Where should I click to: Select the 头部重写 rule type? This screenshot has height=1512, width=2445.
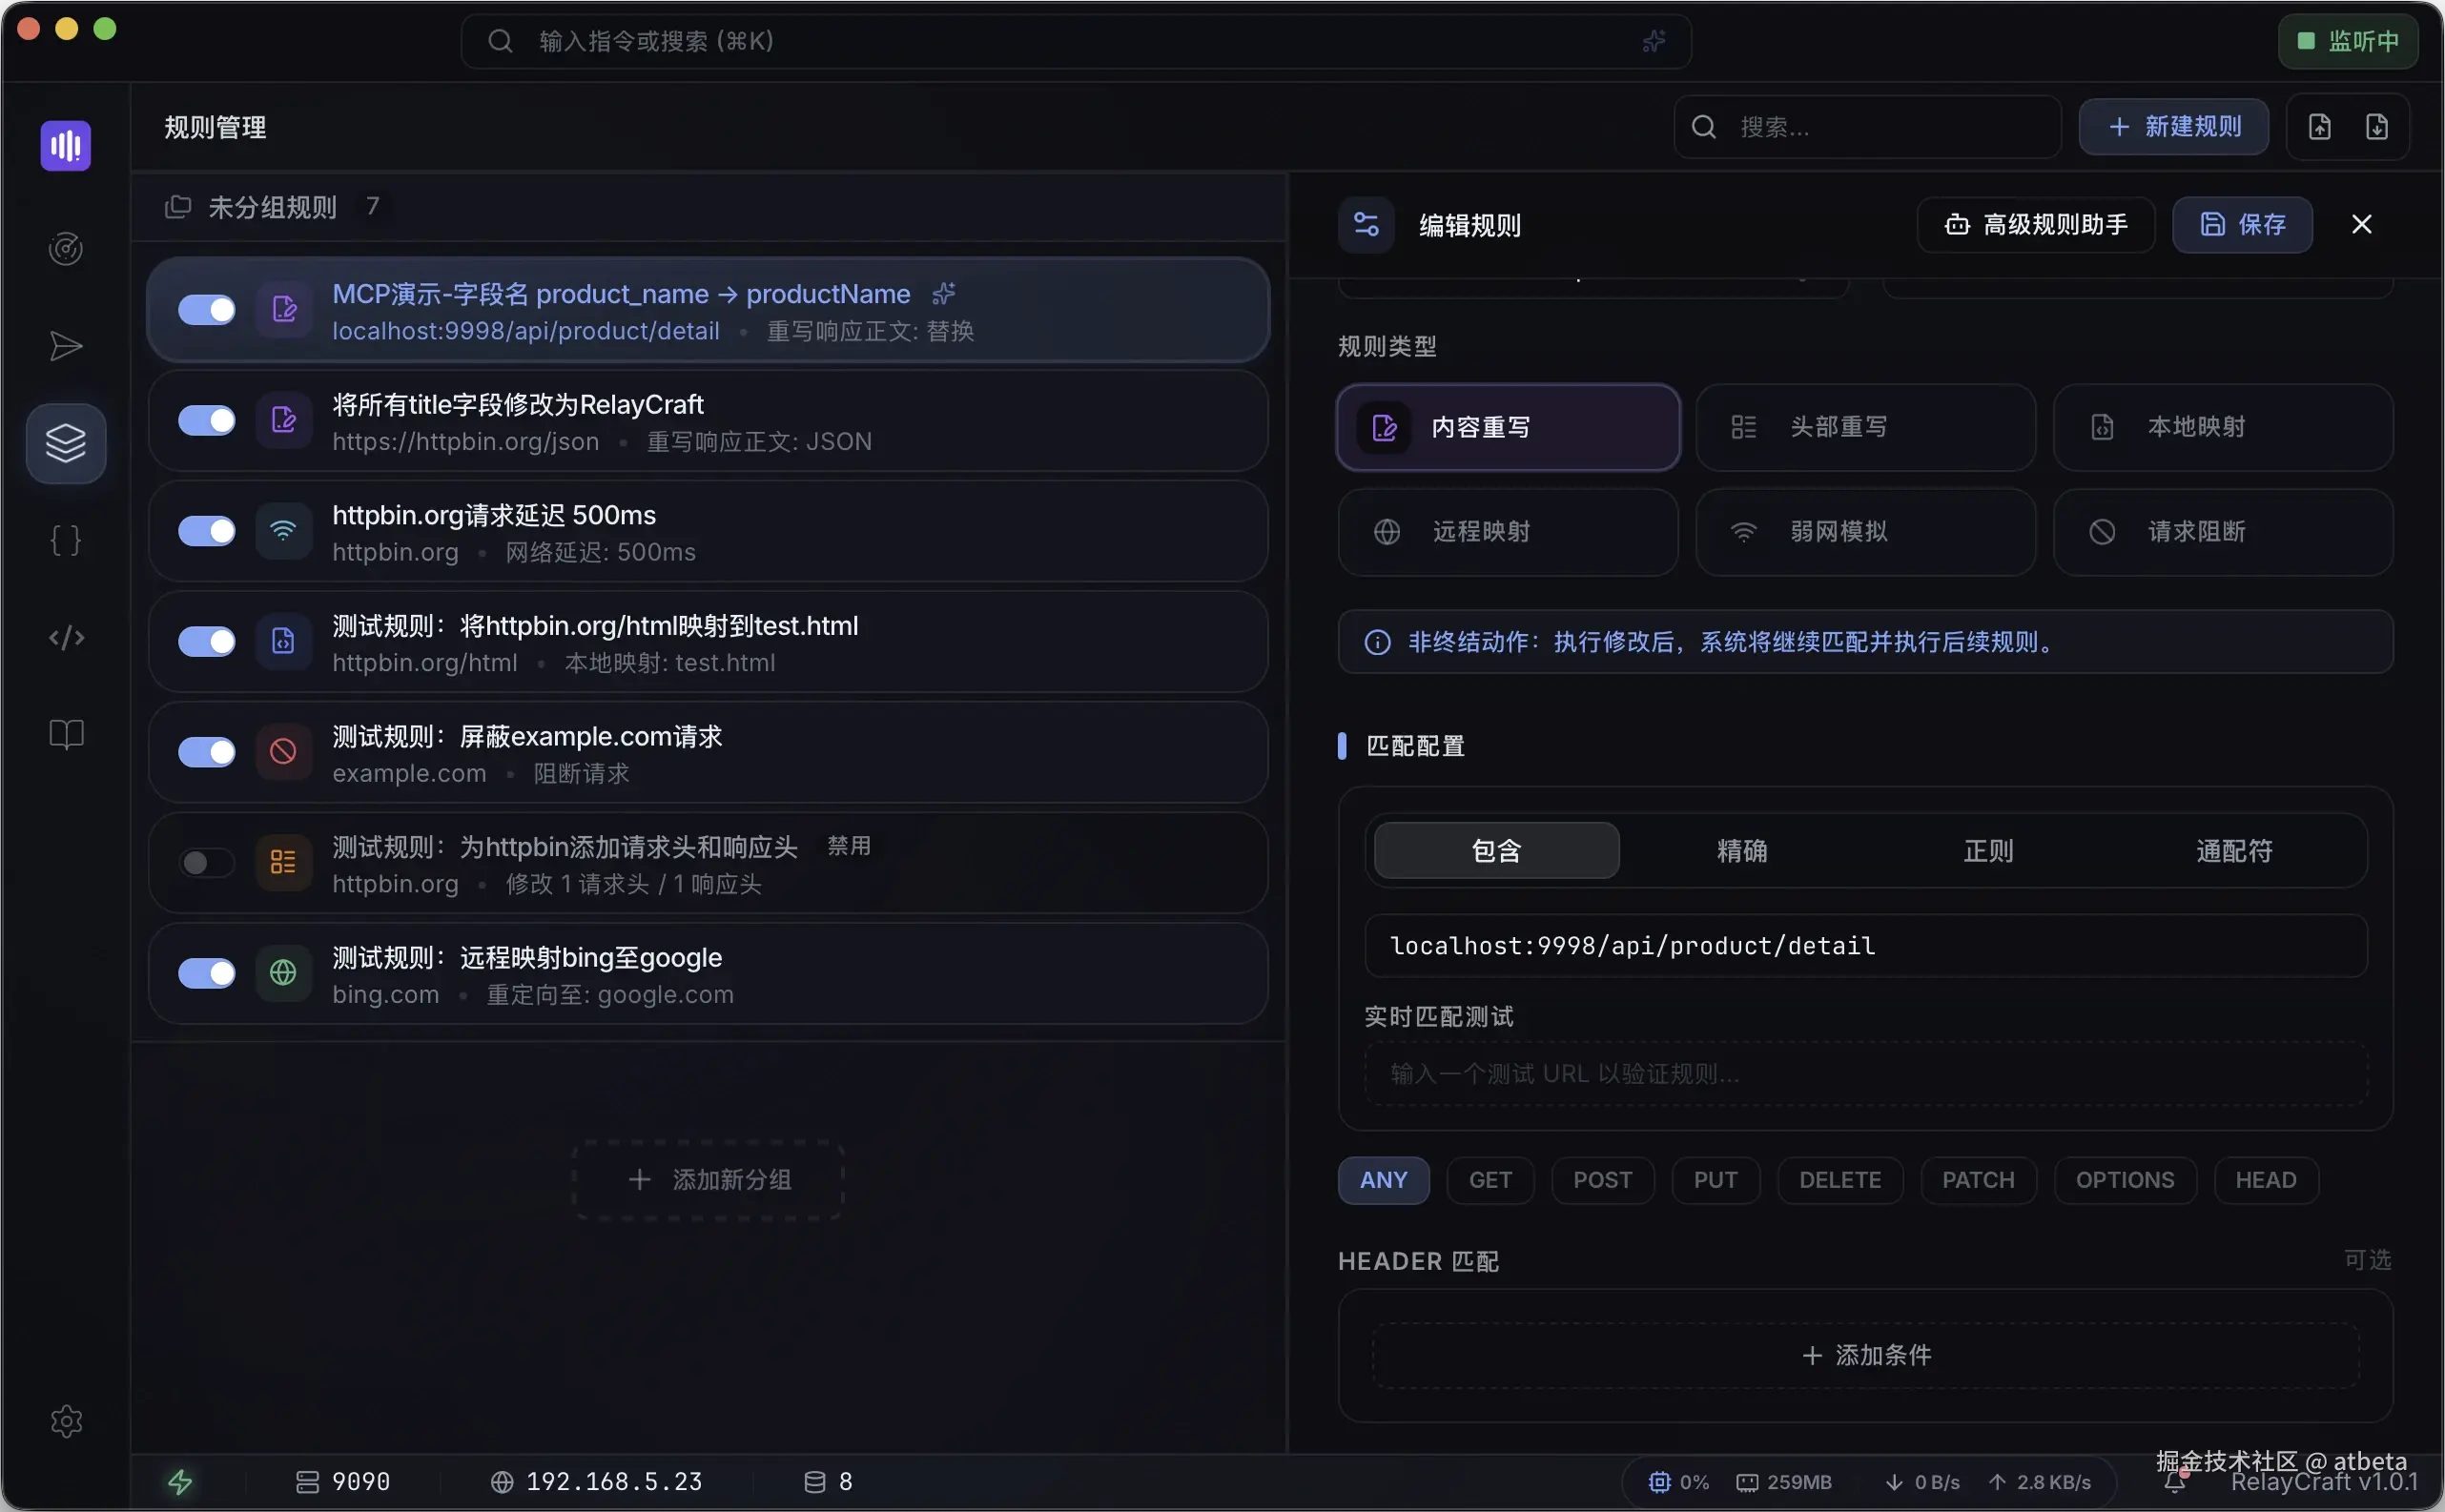[1865, 427]
